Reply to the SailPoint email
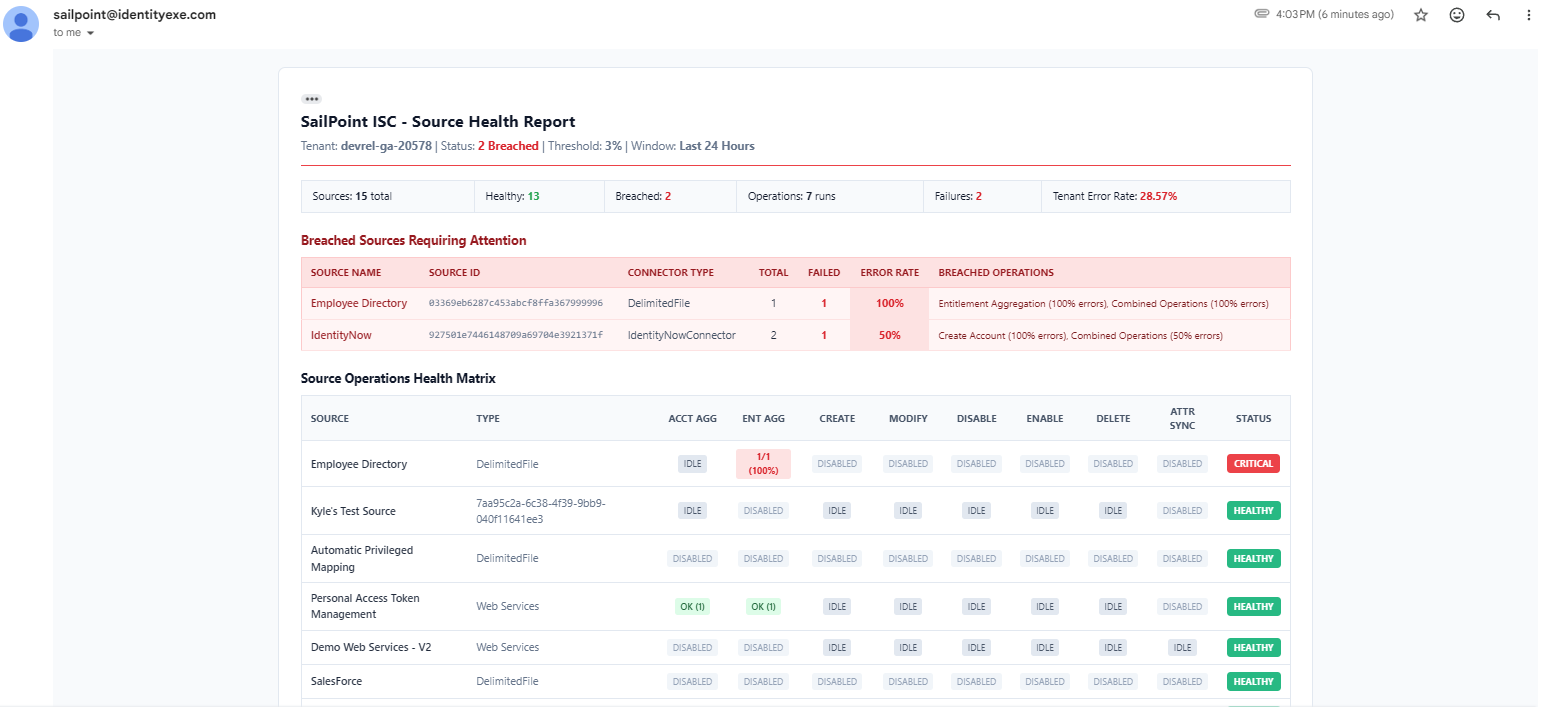The width and height of the screenshot is (1545, 708). tap(1493, 15)
